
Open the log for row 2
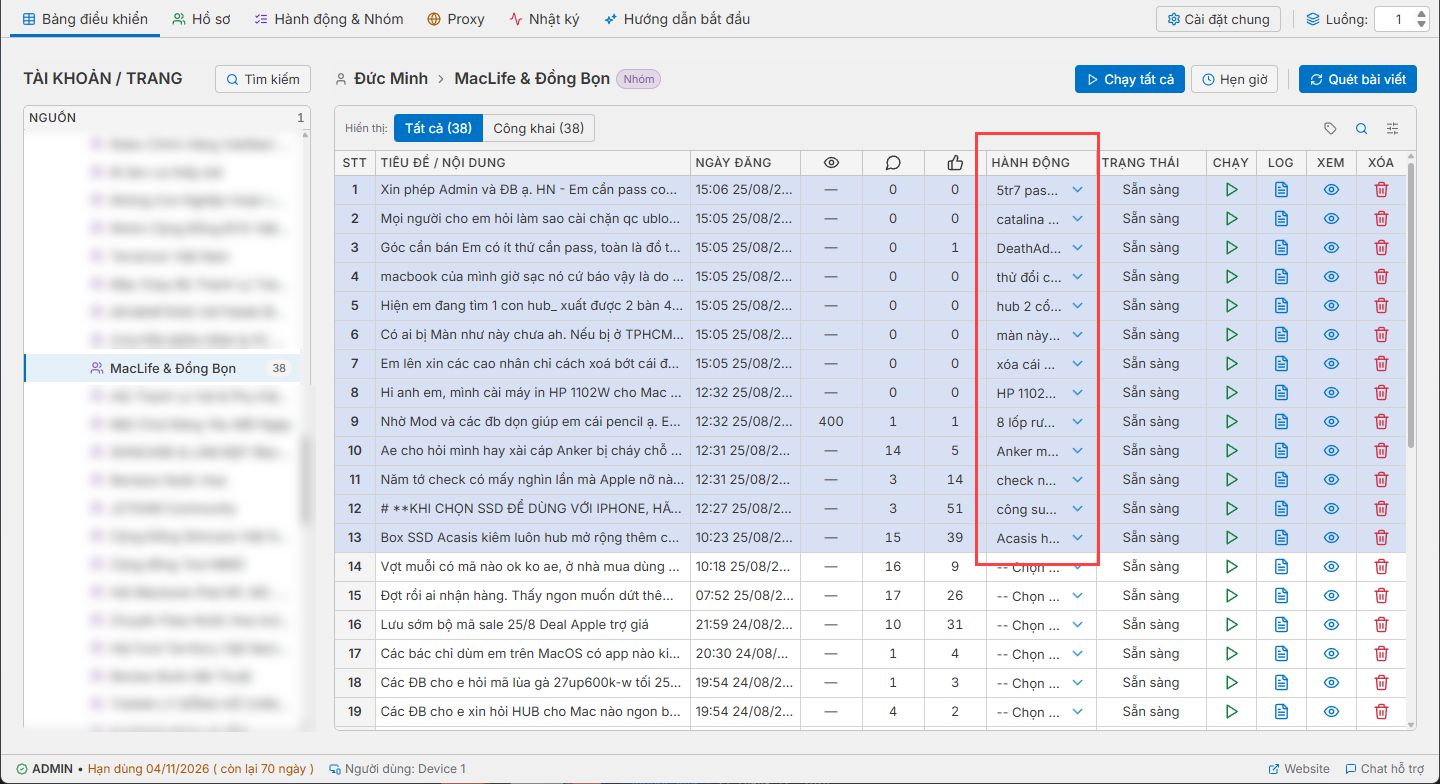coord(1281,219)
